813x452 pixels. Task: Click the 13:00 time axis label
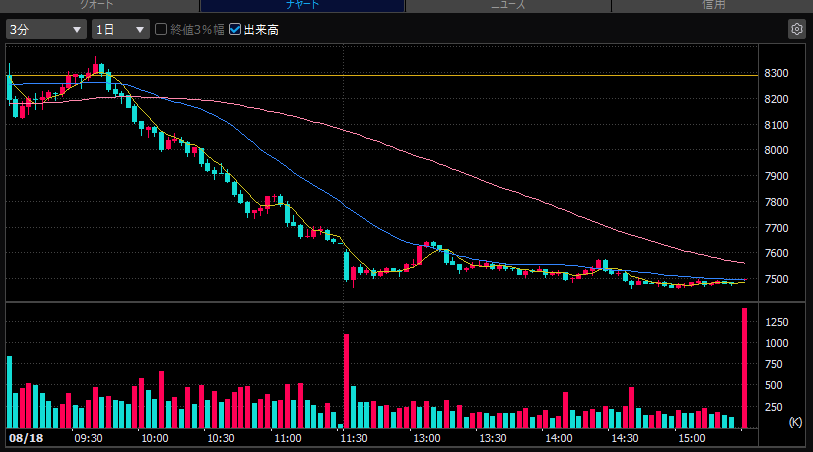tap(427, 438)
